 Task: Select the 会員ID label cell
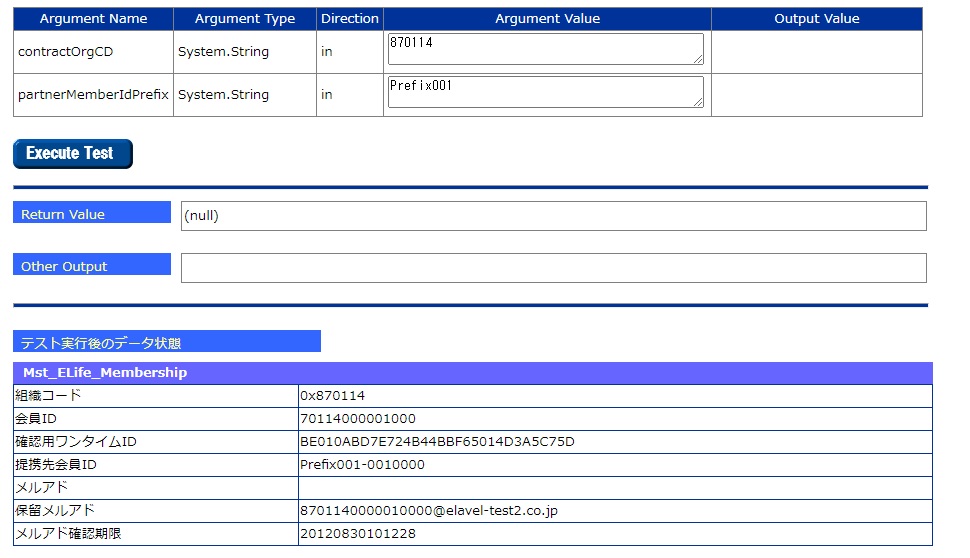point(156,419)
